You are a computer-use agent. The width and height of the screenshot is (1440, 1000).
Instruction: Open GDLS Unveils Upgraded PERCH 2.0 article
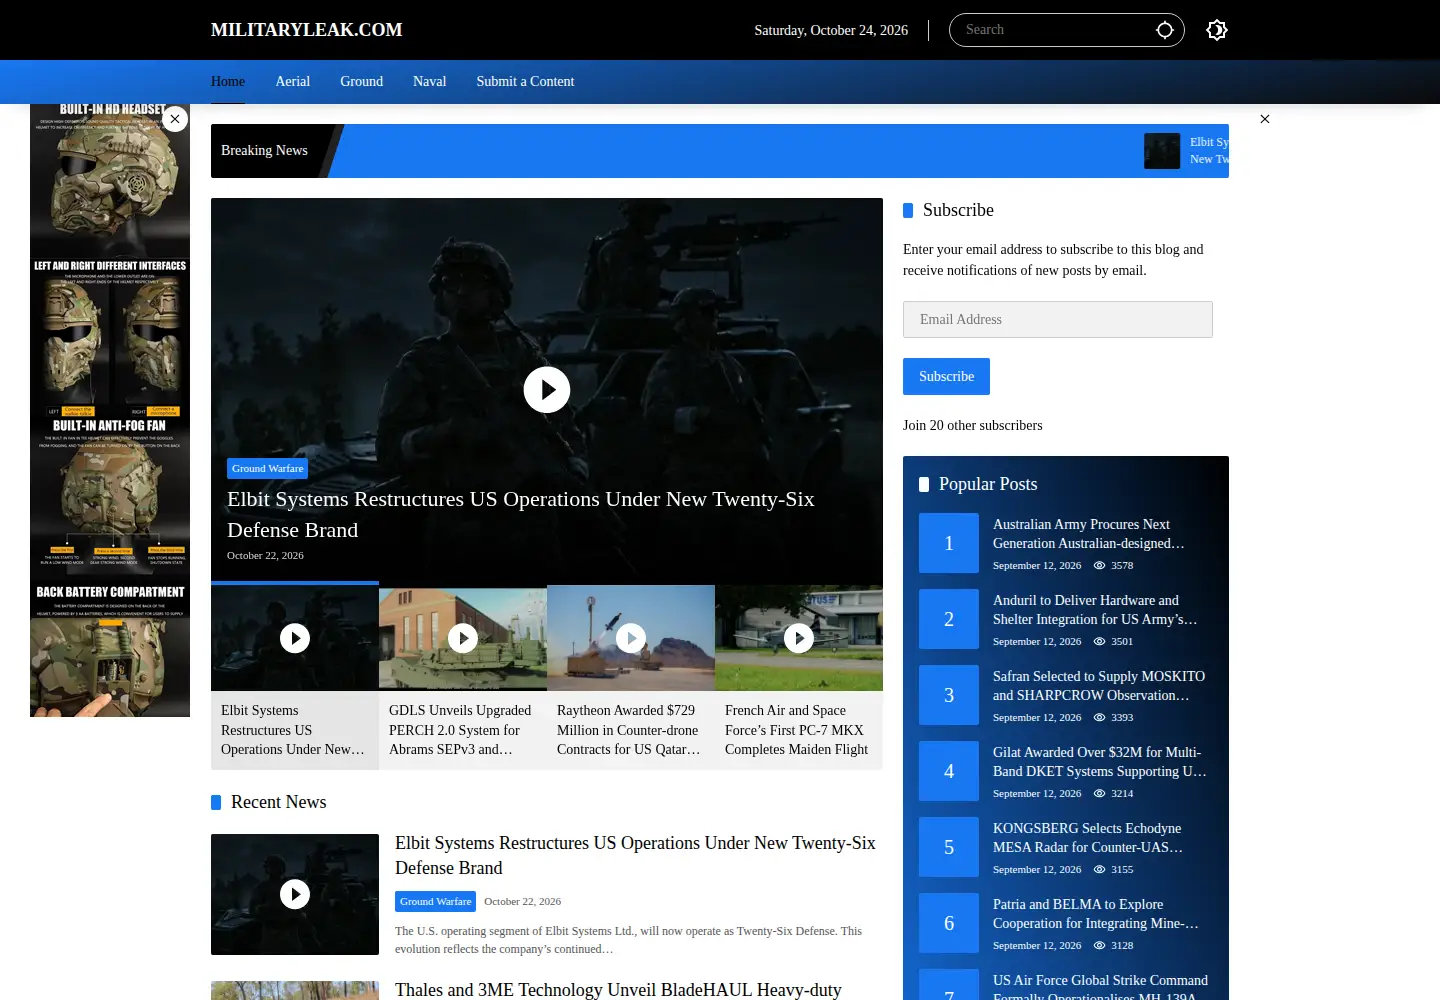point(460,730)
